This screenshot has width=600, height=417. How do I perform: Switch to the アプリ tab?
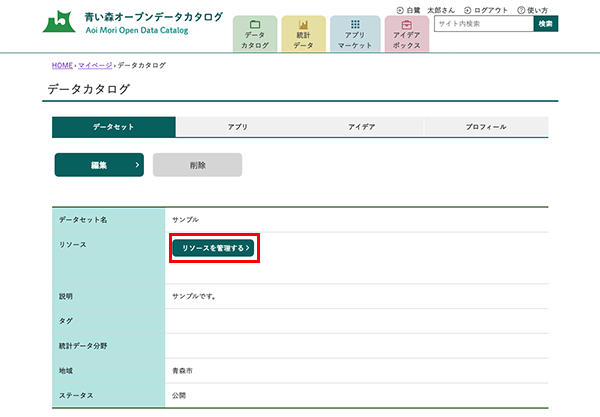238,127
